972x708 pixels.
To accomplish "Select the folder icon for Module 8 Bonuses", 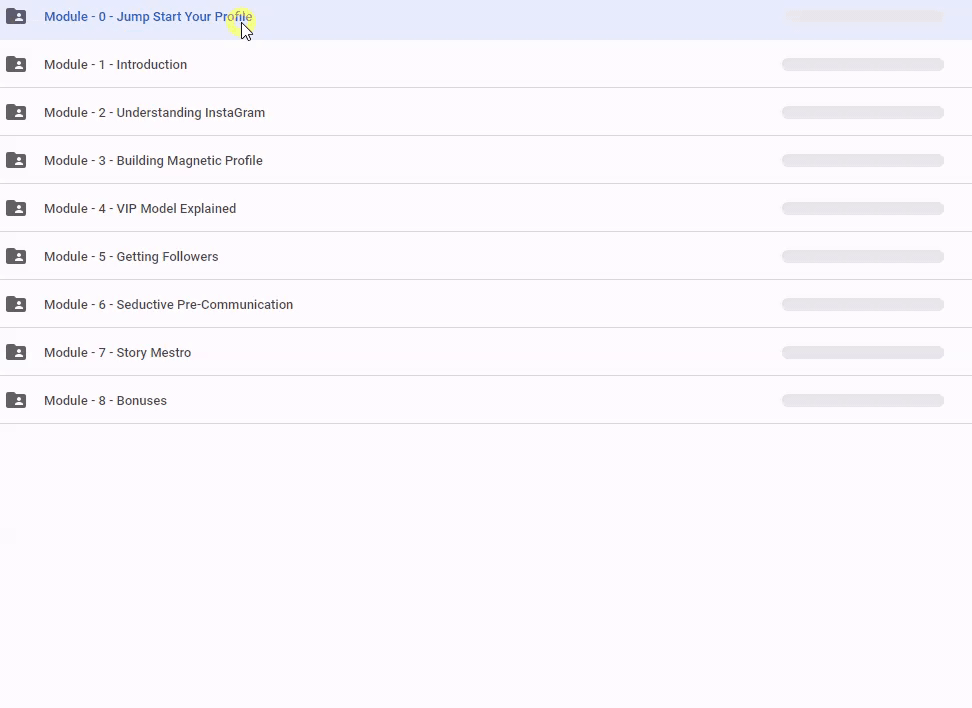I will 16,401.
